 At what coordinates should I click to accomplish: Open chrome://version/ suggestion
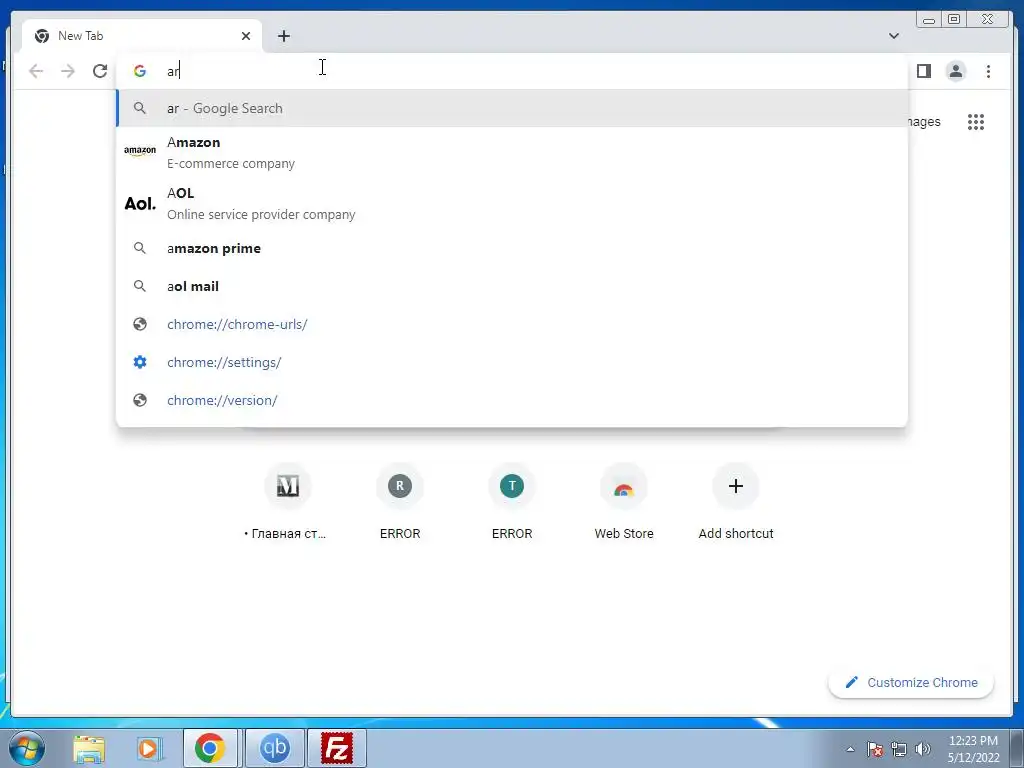[512, 400]
